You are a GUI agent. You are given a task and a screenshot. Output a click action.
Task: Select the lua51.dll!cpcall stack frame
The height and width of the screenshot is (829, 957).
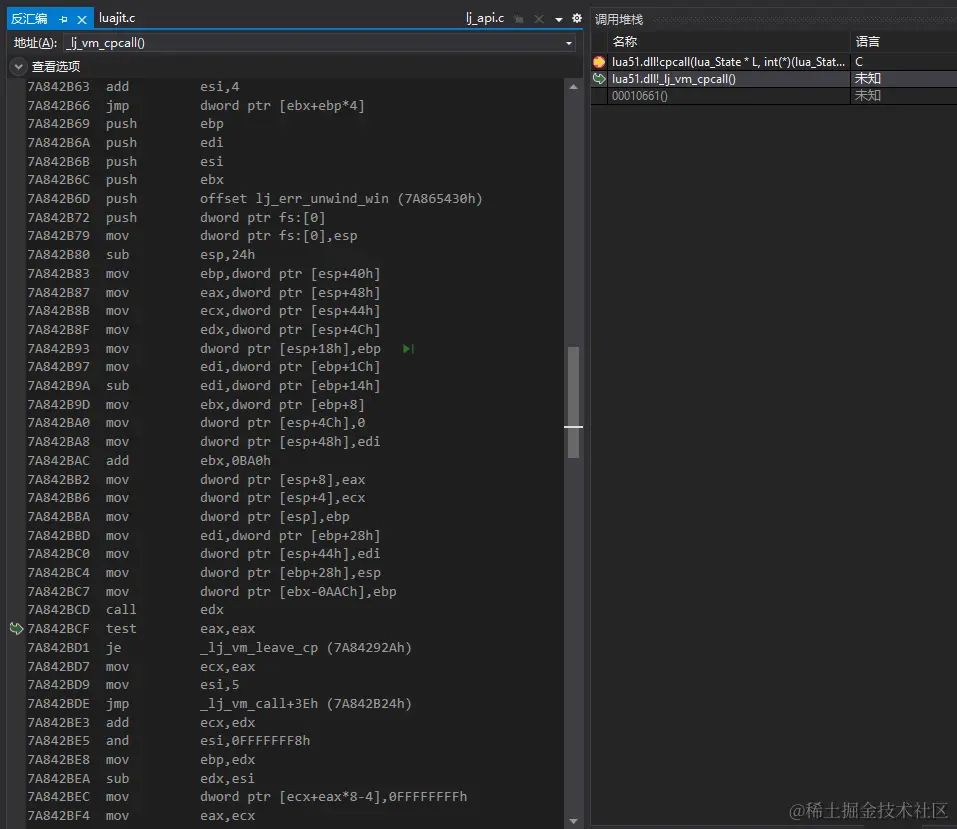[729, 62]
